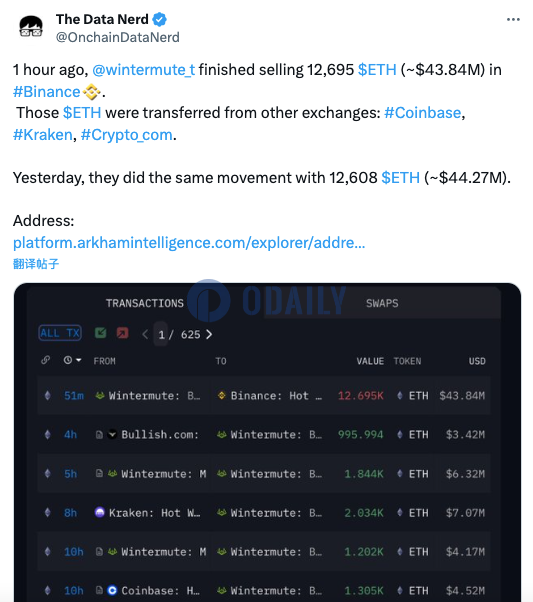The width and height of the screenshot is (533, 602).
Task: Open the time sort dropdown clock icon
Action: click(x=72, y=360)
